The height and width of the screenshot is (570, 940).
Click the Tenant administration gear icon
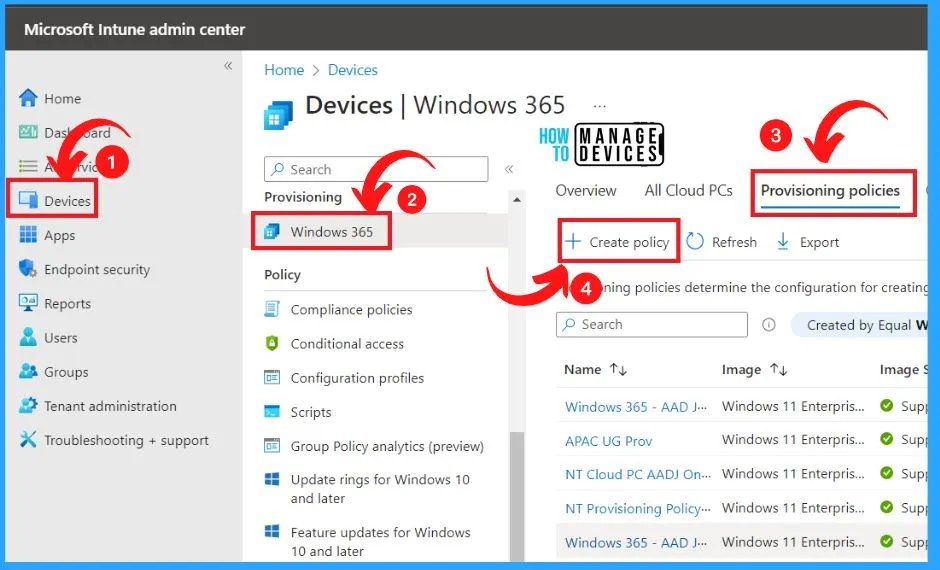point(28,405)
